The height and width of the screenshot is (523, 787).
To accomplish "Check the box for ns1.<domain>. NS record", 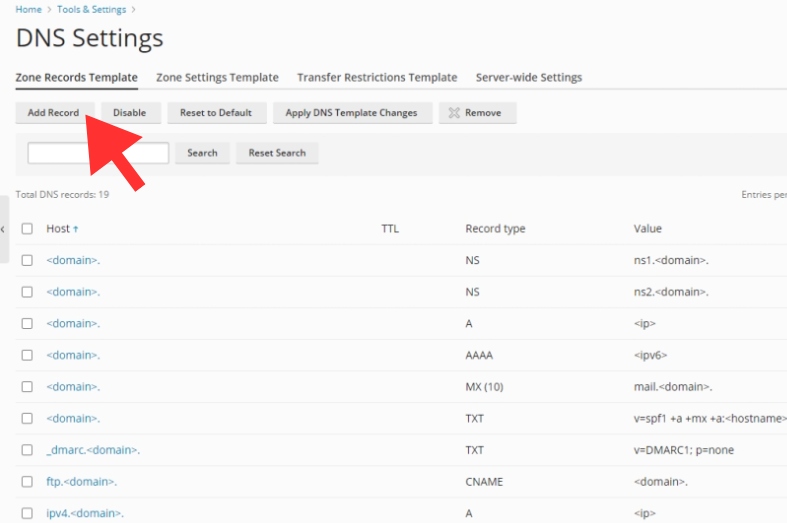I will (x=27, y=261).
